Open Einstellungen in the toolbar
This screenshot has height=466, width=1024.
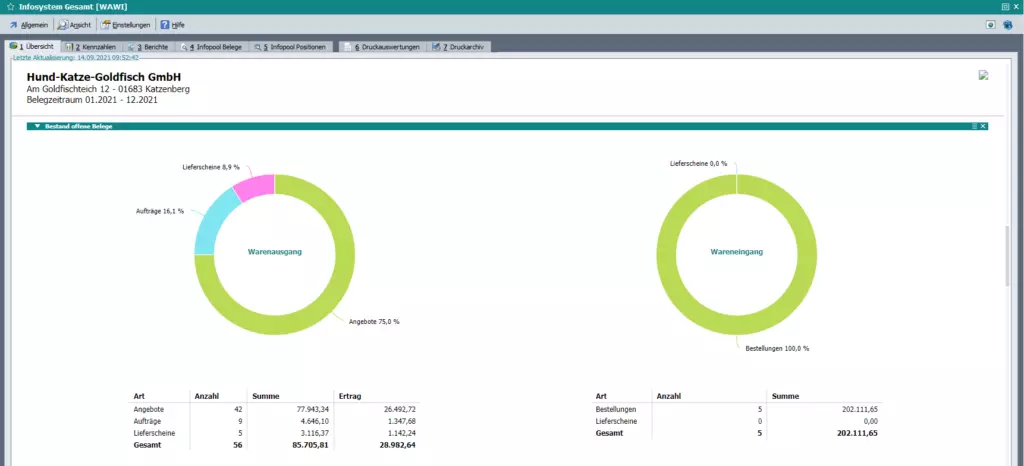pyautogui.click(x=128, y=24)
